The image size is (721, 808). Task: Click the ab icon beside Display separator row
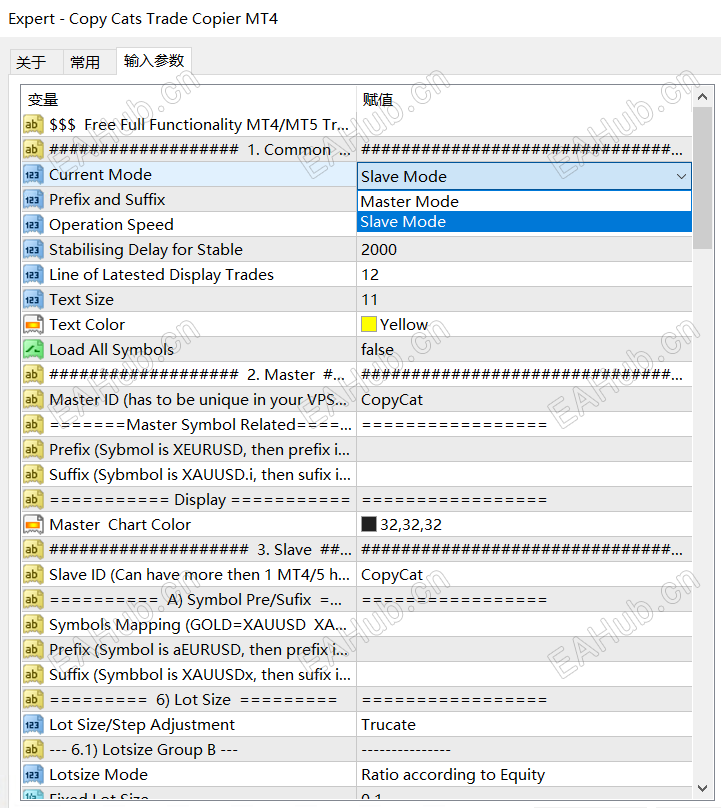pyautogui.click(x=32, y=499)
